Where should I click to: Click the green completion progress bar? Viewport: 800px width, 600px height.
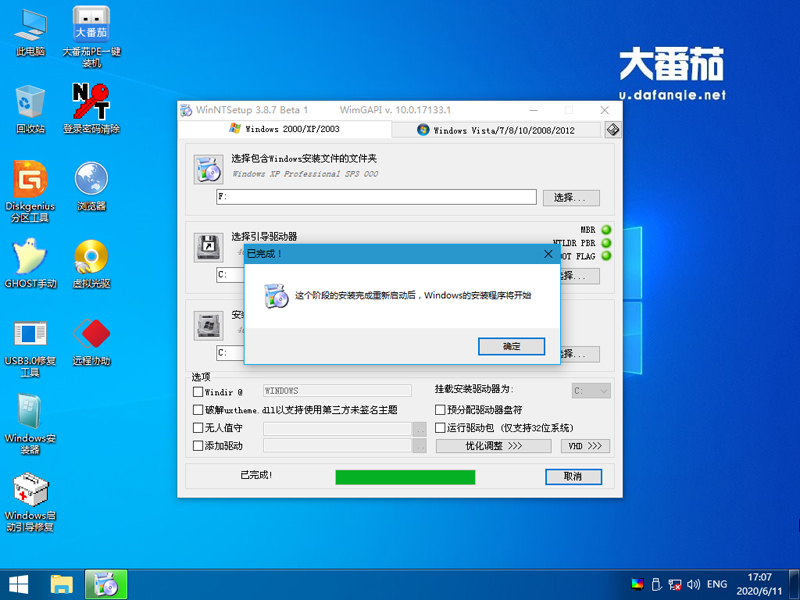tap(404, 477)
